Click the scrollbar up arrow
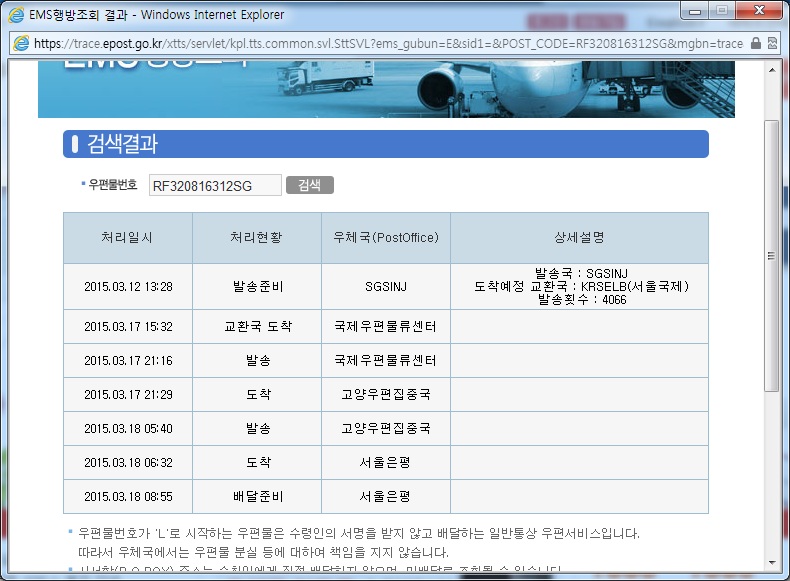This screenshot has width=790, height=581. [x=772, y=71]
